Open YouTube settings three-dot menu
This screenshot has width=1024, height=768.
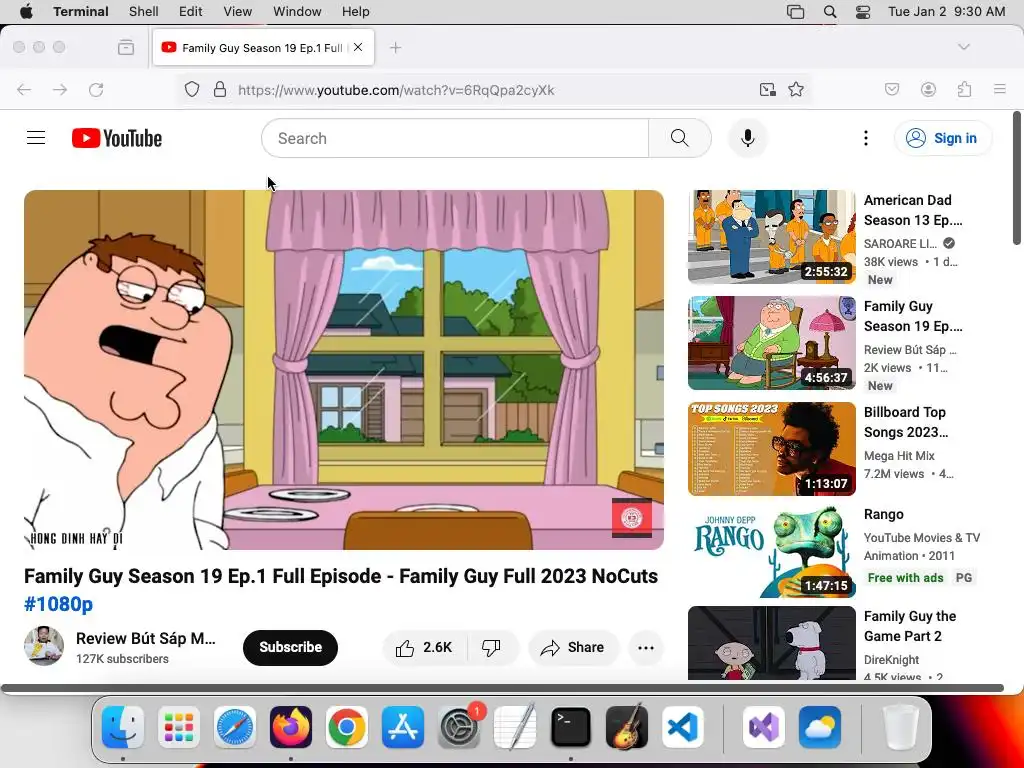click(866, 138)
